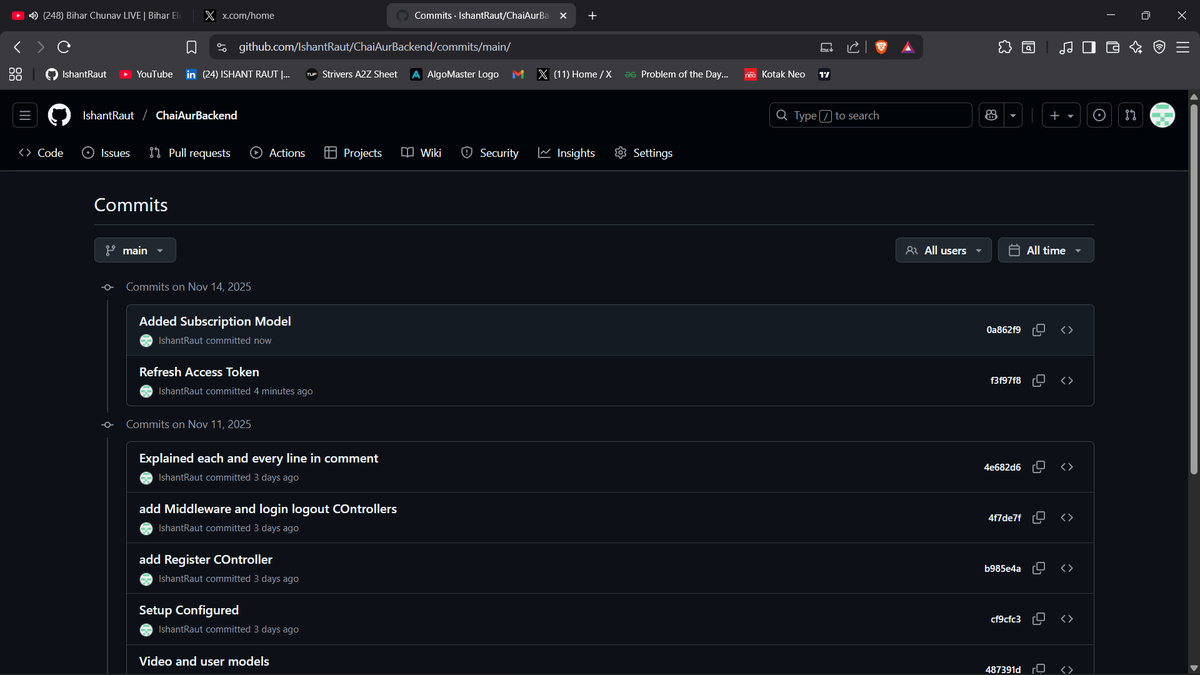Click the GitHub Octocat logo

click(x=60, y=115)
